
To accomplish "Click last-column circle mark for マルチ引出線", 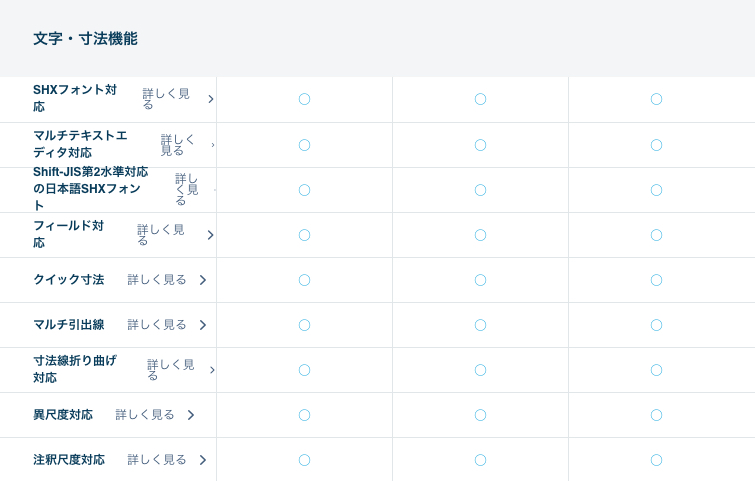I will click(656, 325).
